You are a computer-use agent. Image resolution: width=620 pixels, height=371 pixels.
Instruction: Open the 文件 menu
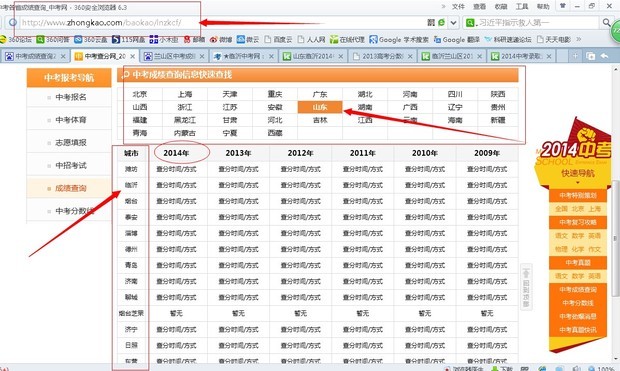pos(458,6)
